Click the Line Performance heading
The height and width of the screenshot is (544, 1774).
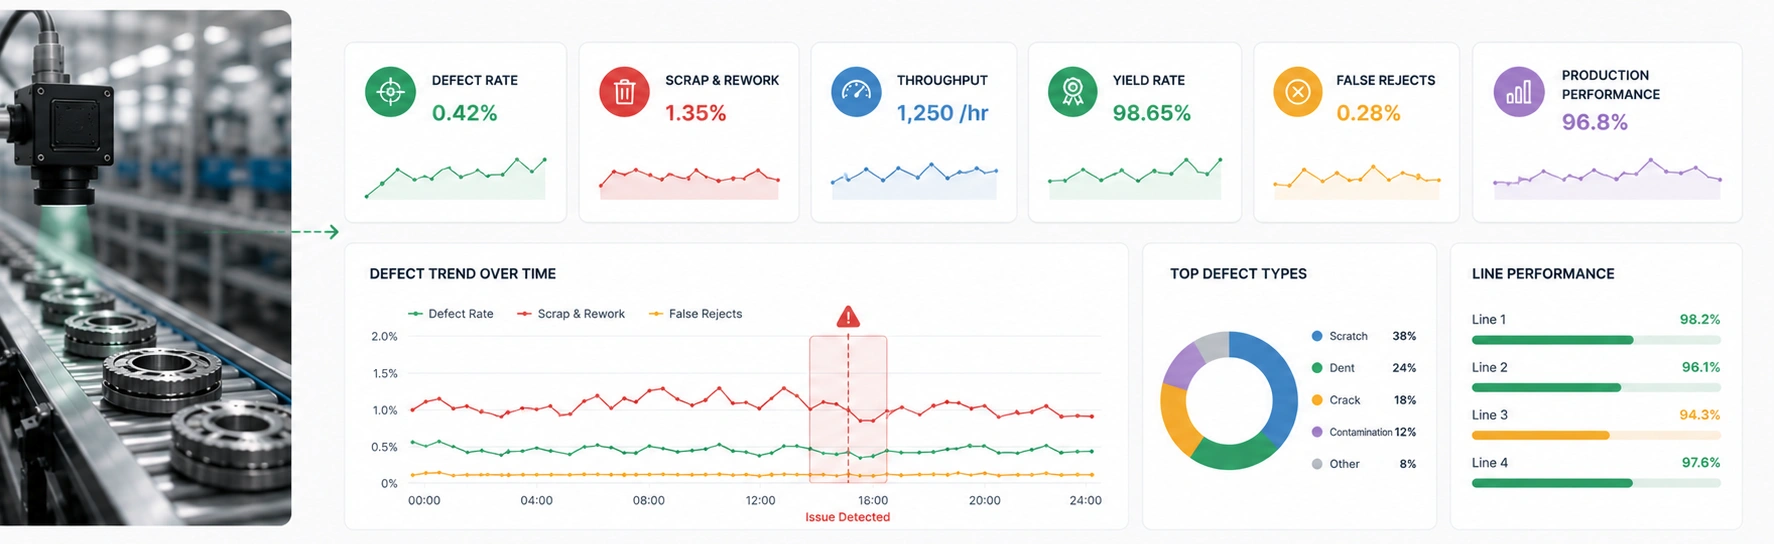point(1543,274)
